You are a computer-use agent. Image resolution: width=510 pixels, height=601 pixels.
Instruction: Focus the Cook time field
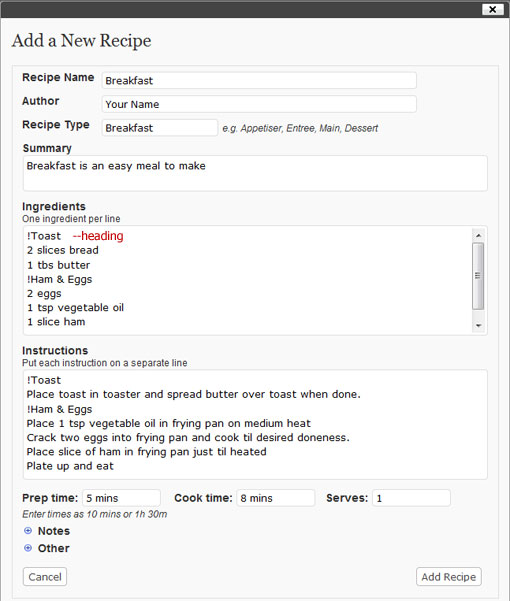(276, 498)
